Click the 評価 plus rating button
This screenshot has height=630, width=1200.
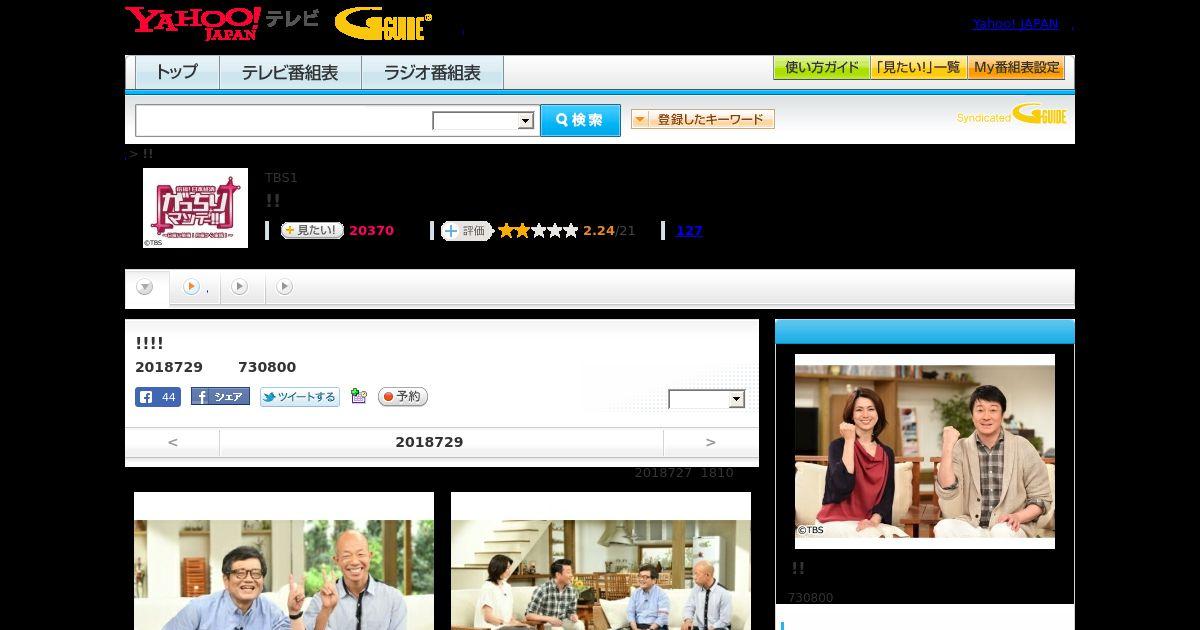coord(466,231)
